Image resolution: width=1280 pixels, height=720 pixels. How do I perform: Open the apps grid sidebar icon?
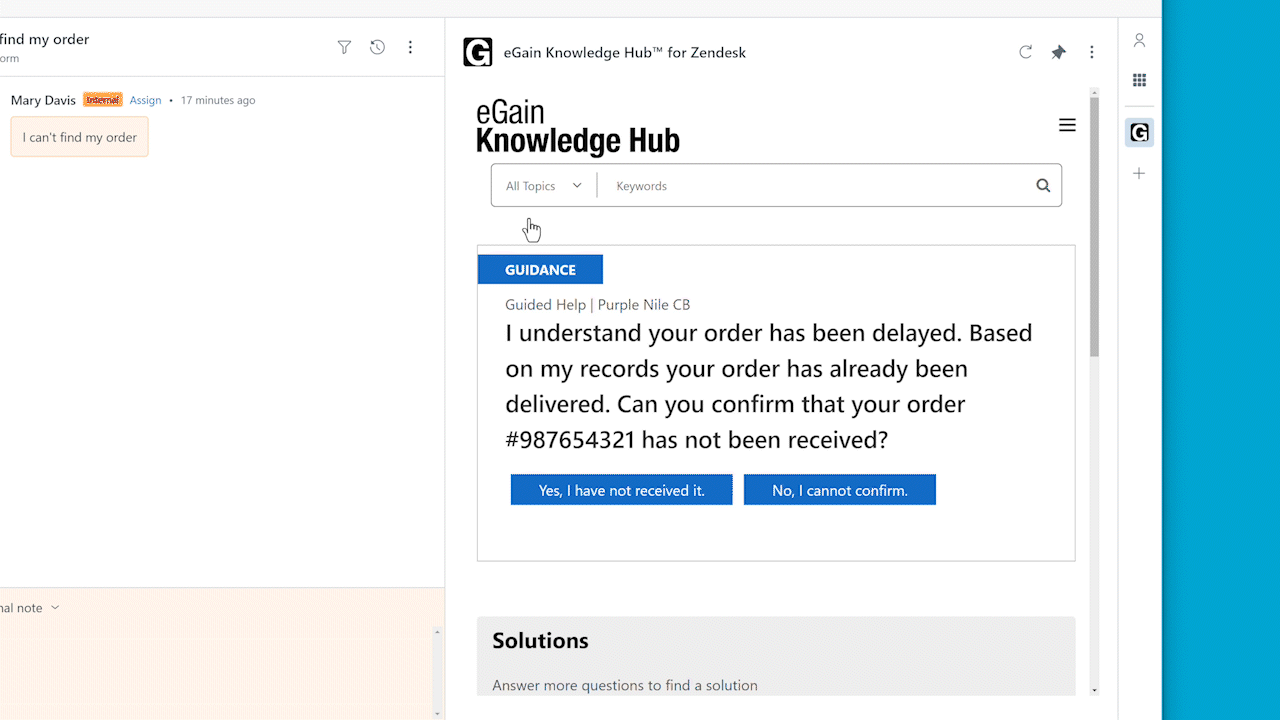(1139, 80)
